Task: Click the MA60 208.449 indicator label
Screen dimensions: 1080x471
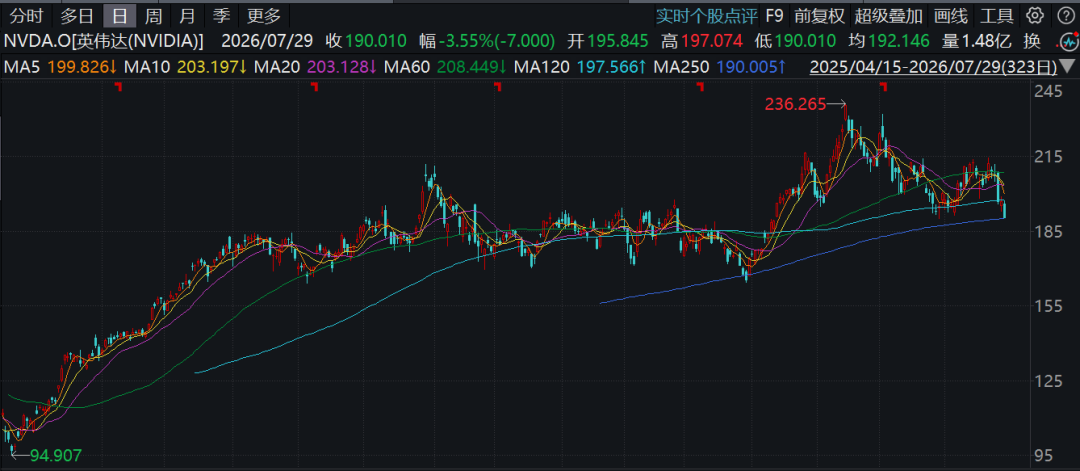Action: (x=446, y=67)
